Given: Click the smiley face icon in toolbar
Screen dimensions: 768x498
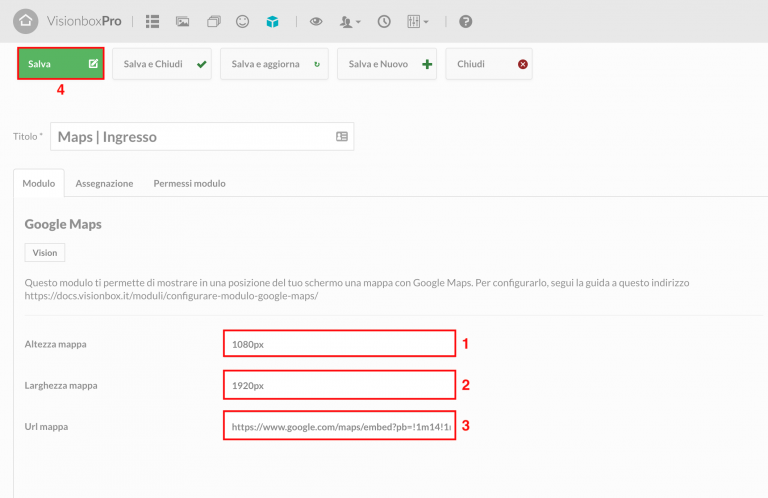Looking at the screenshot, I should click(242, 22).
